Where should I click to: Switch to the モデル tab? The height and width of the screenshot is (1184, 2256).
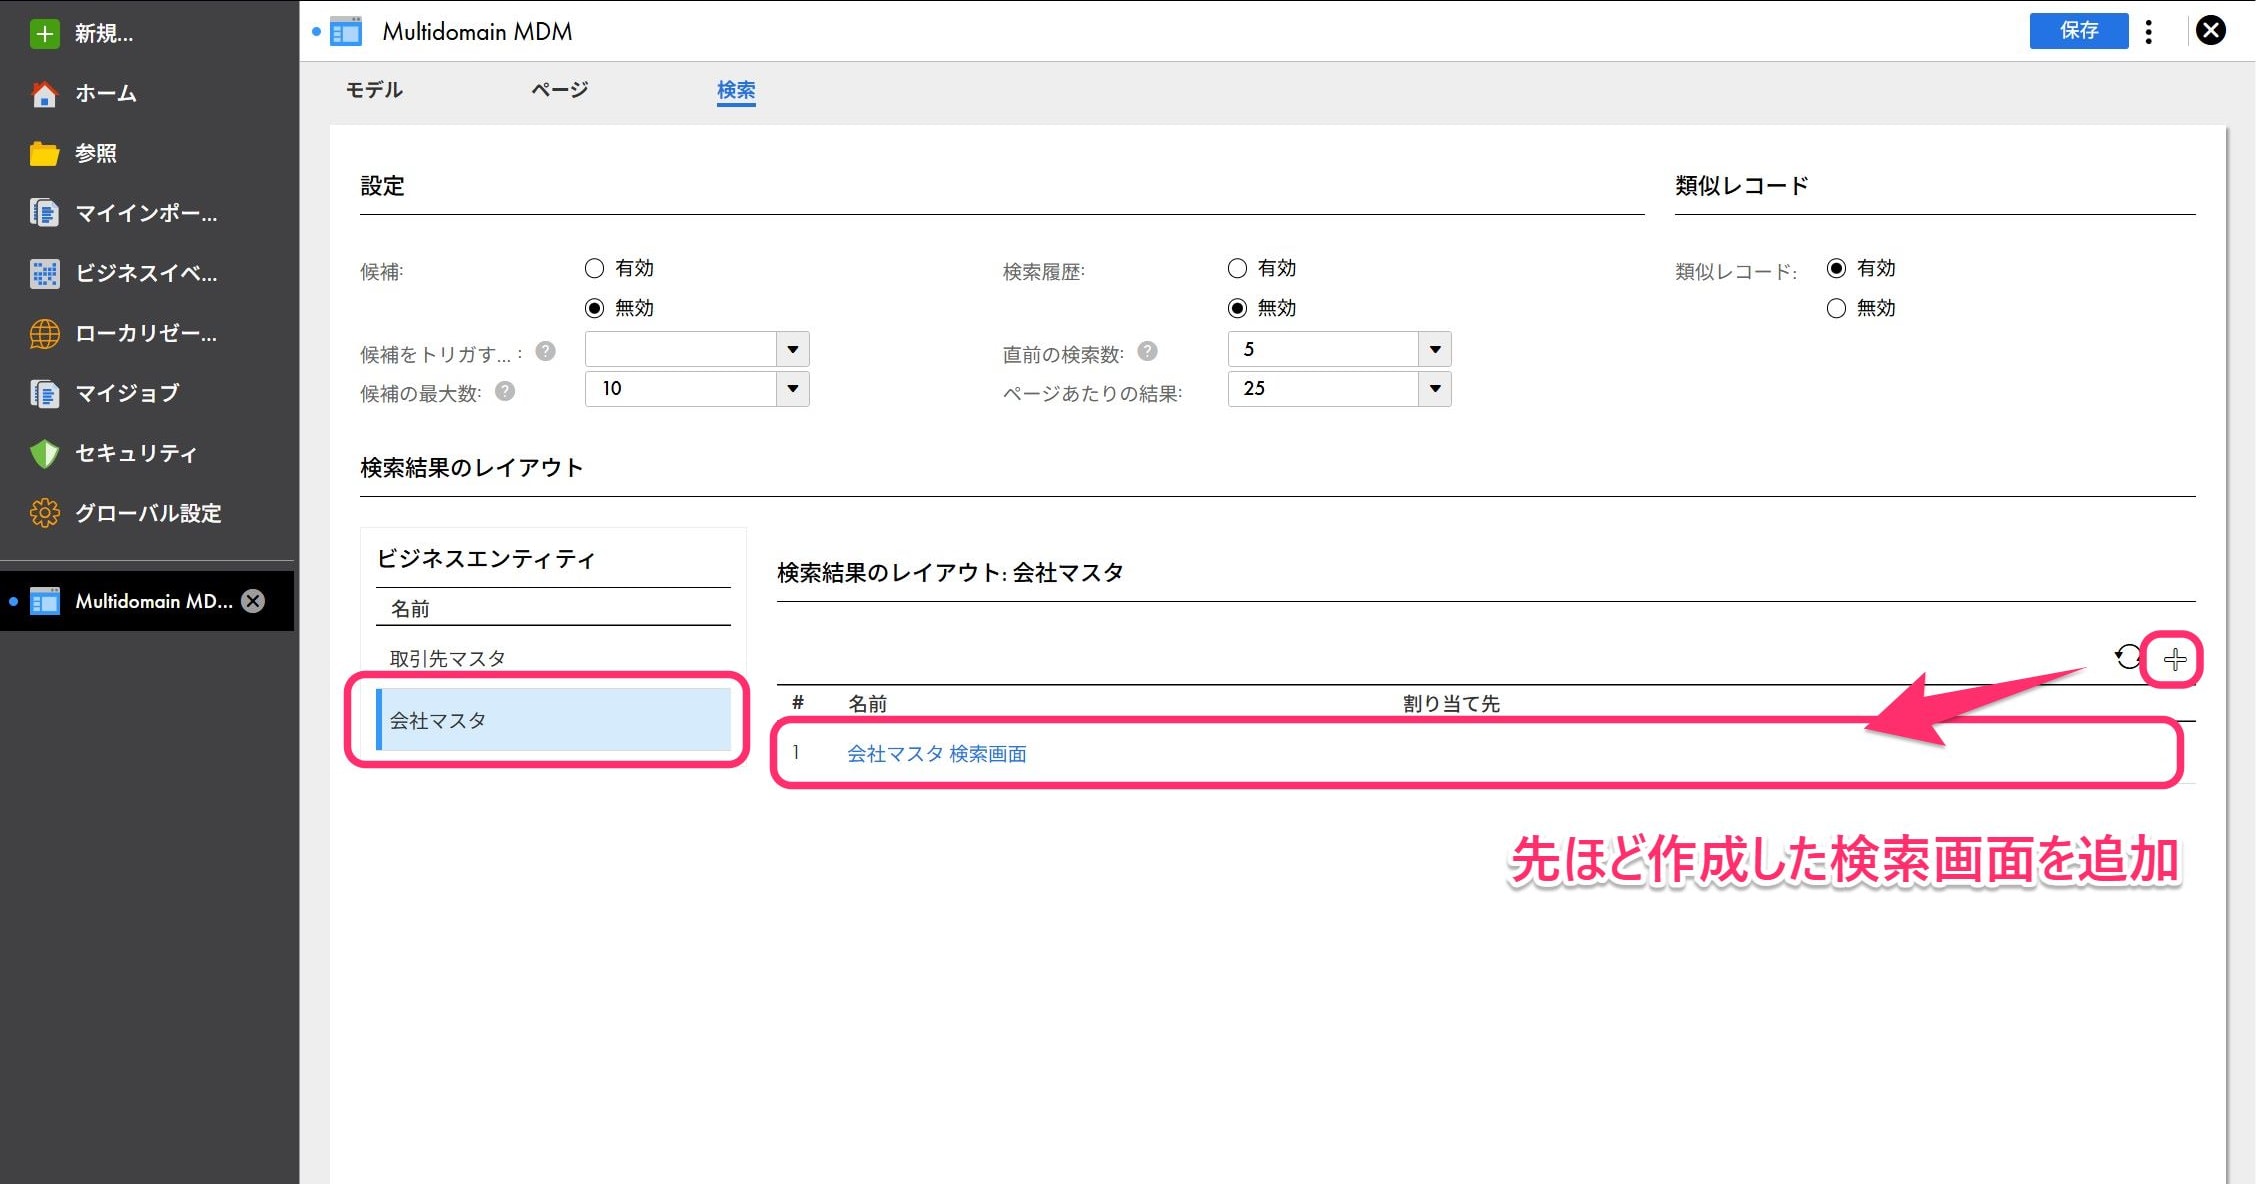[x=374, y=90]
